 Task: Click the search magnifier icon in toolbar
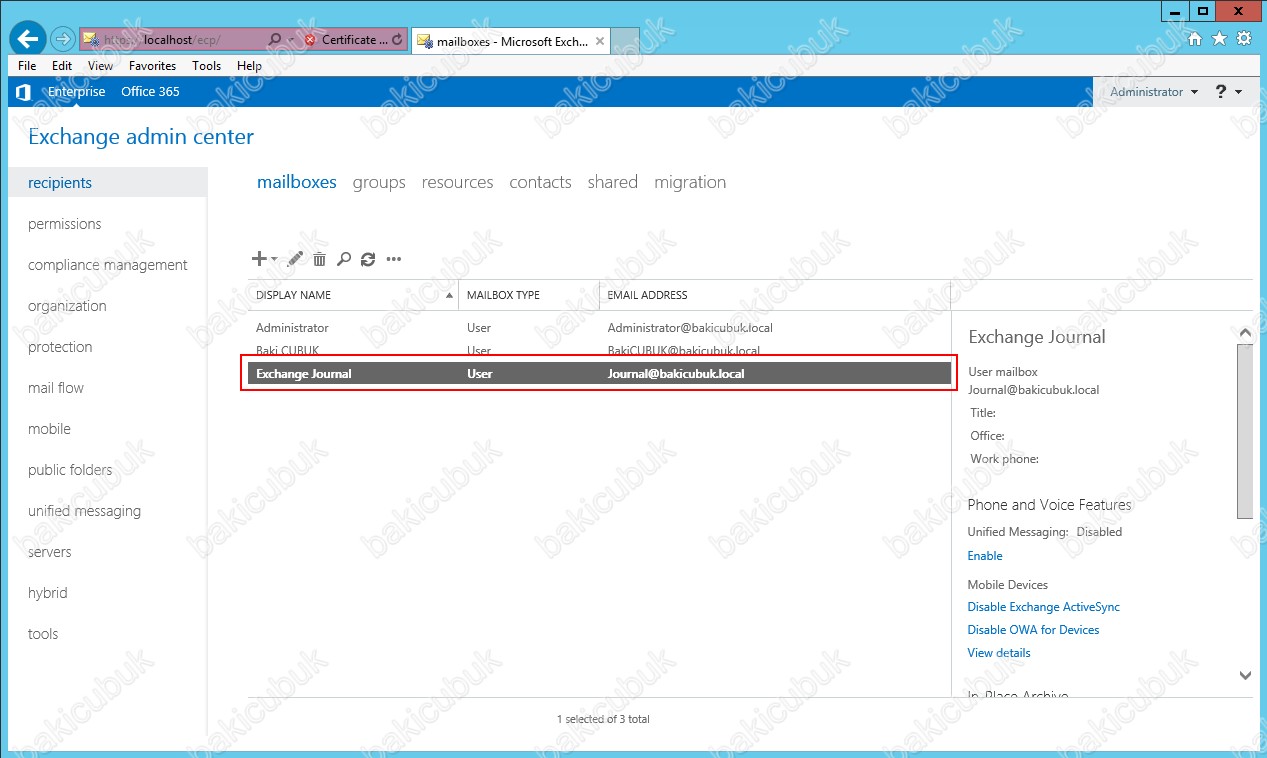pos(344,259)
